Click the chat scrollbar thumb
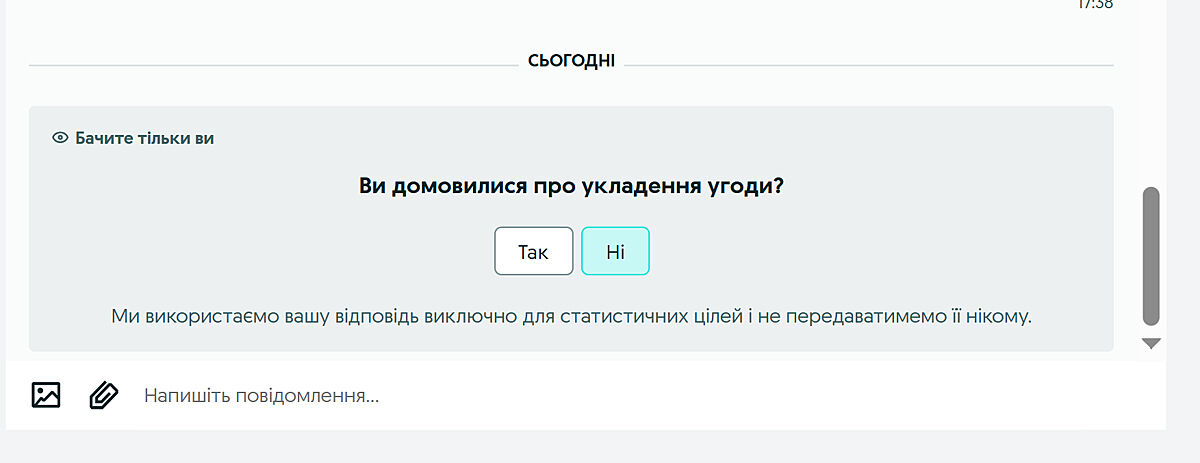1200x463 pixels. (1150, 255)
